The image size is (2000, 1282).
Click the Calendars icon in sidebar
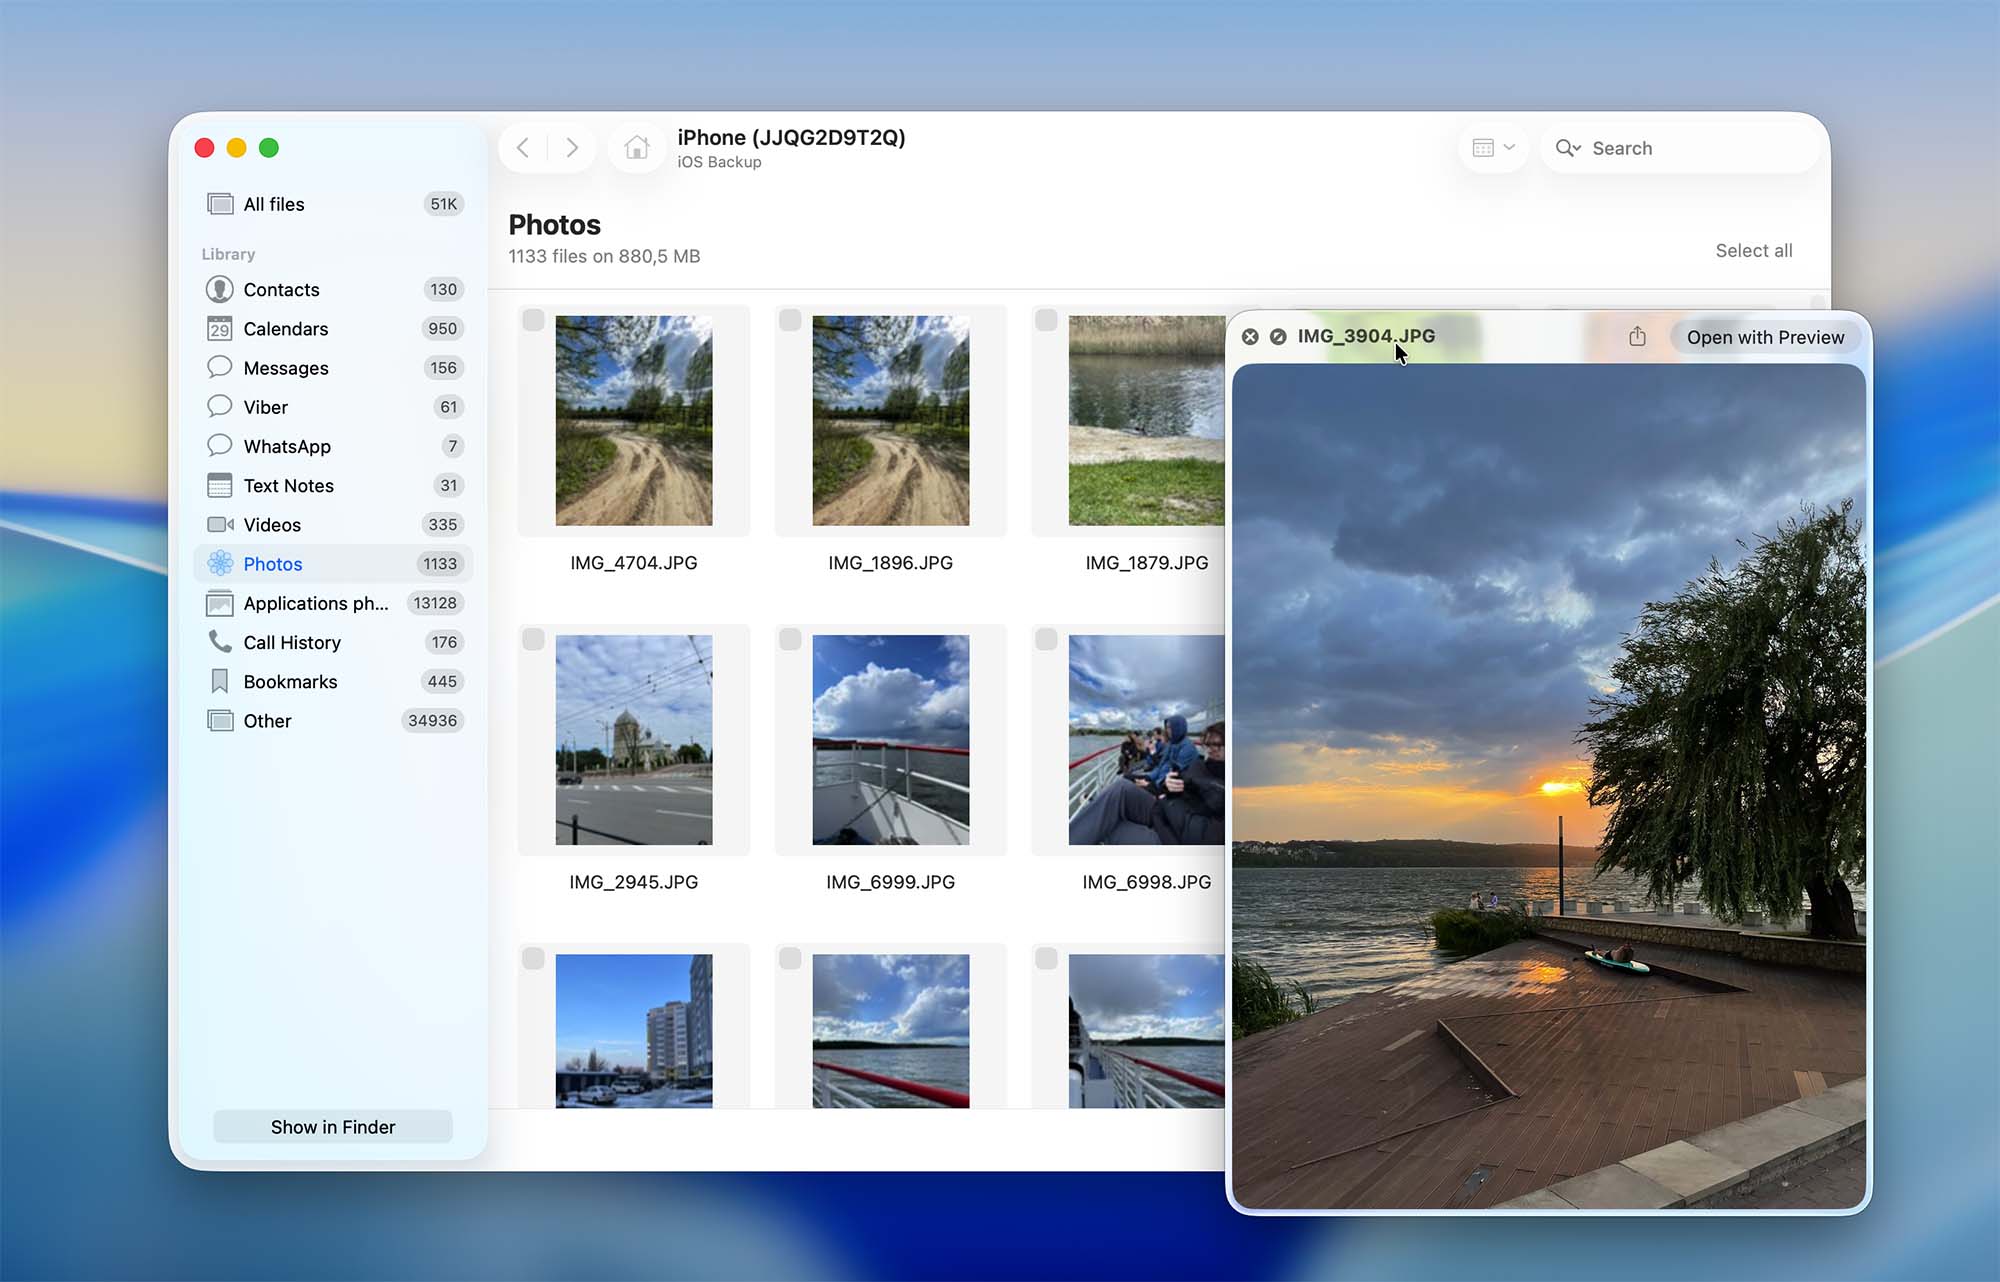[x=219, y=329]
